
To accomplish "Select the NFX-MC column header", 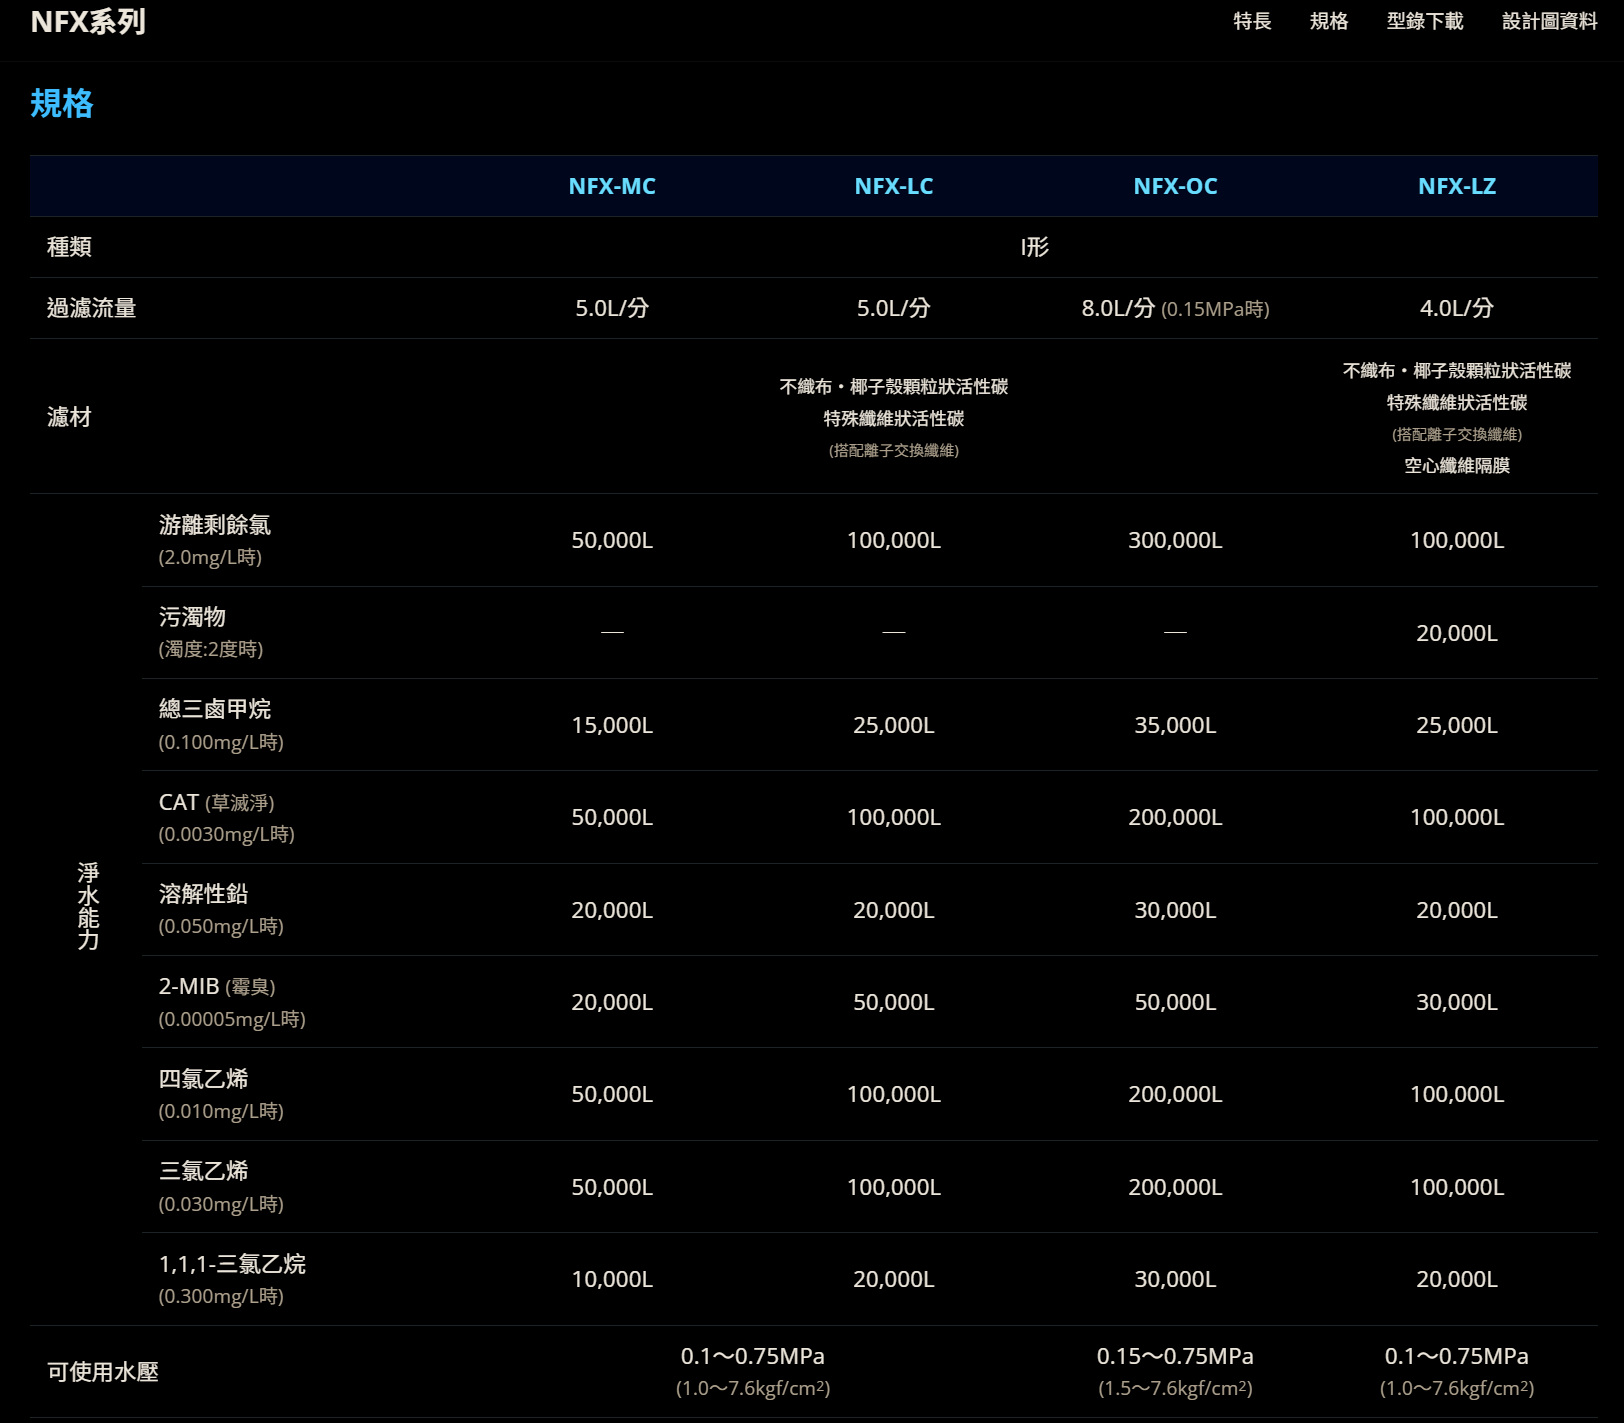I will [x=611, y=186].
